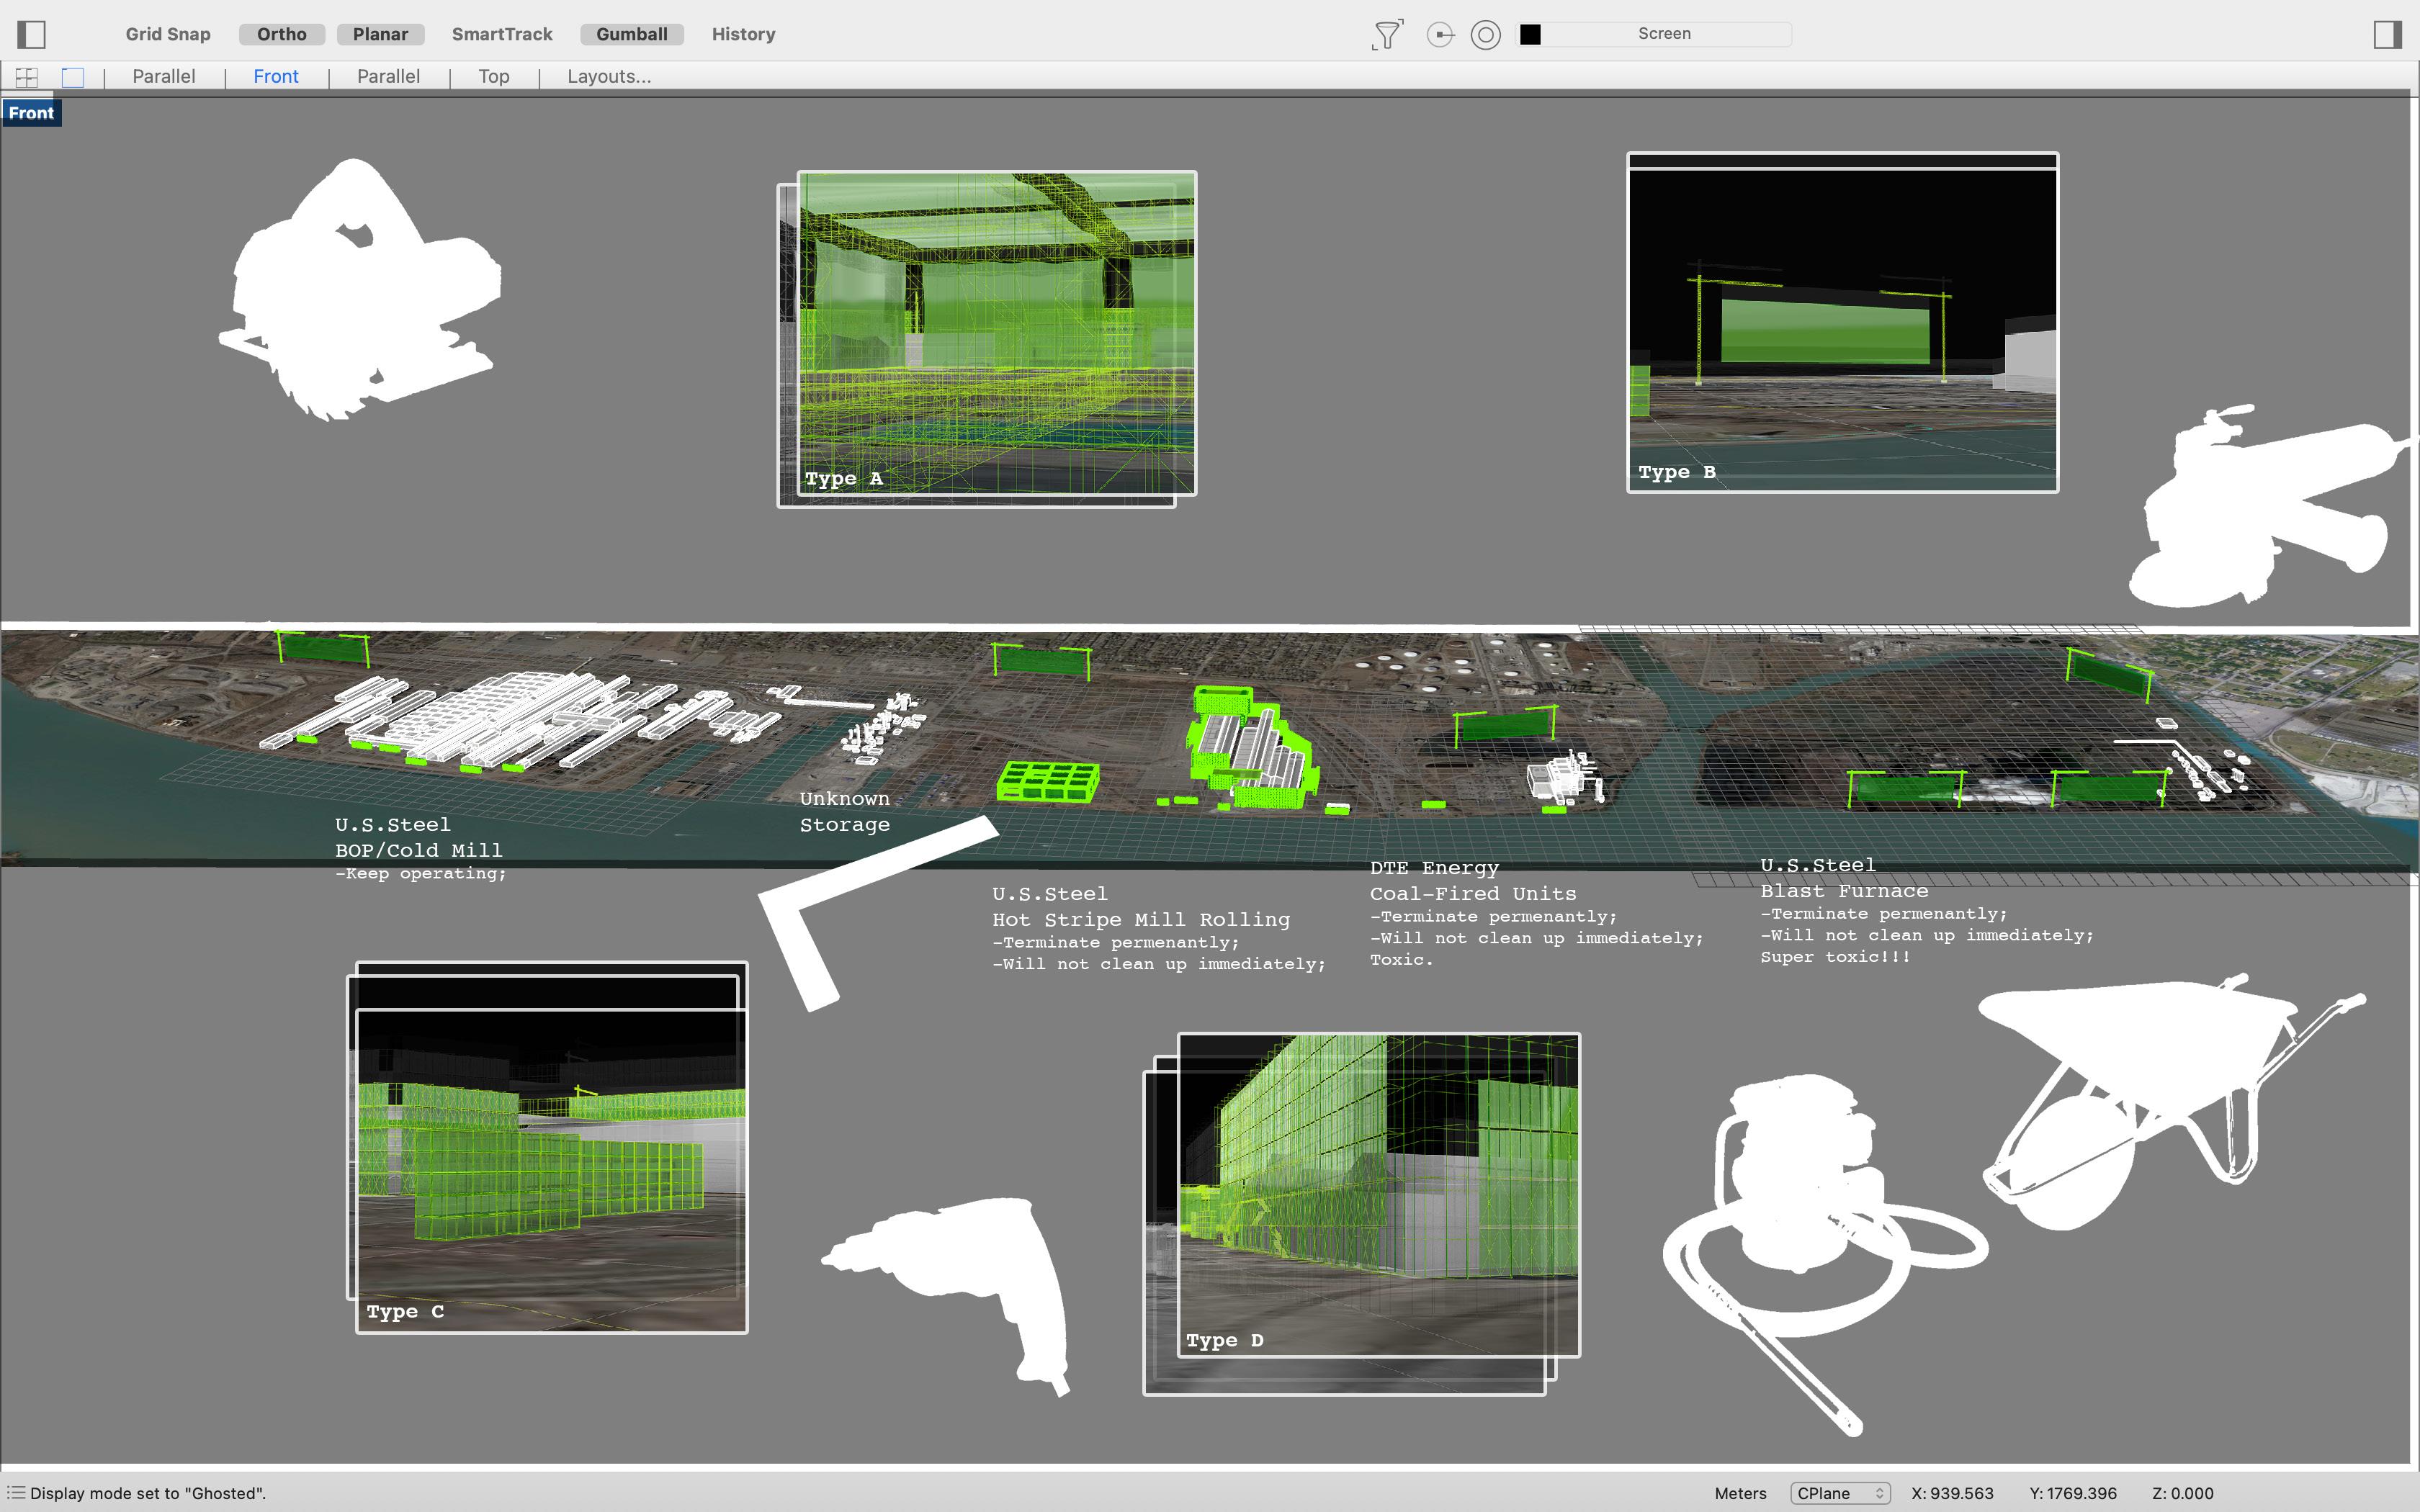2420x1512 pixels.
Task: Switch to single viewport layout icon
Action: coord(73,77)
